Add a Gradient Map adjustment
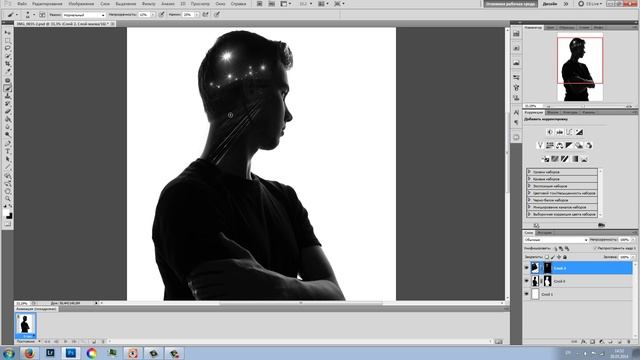 click(575, 159)
